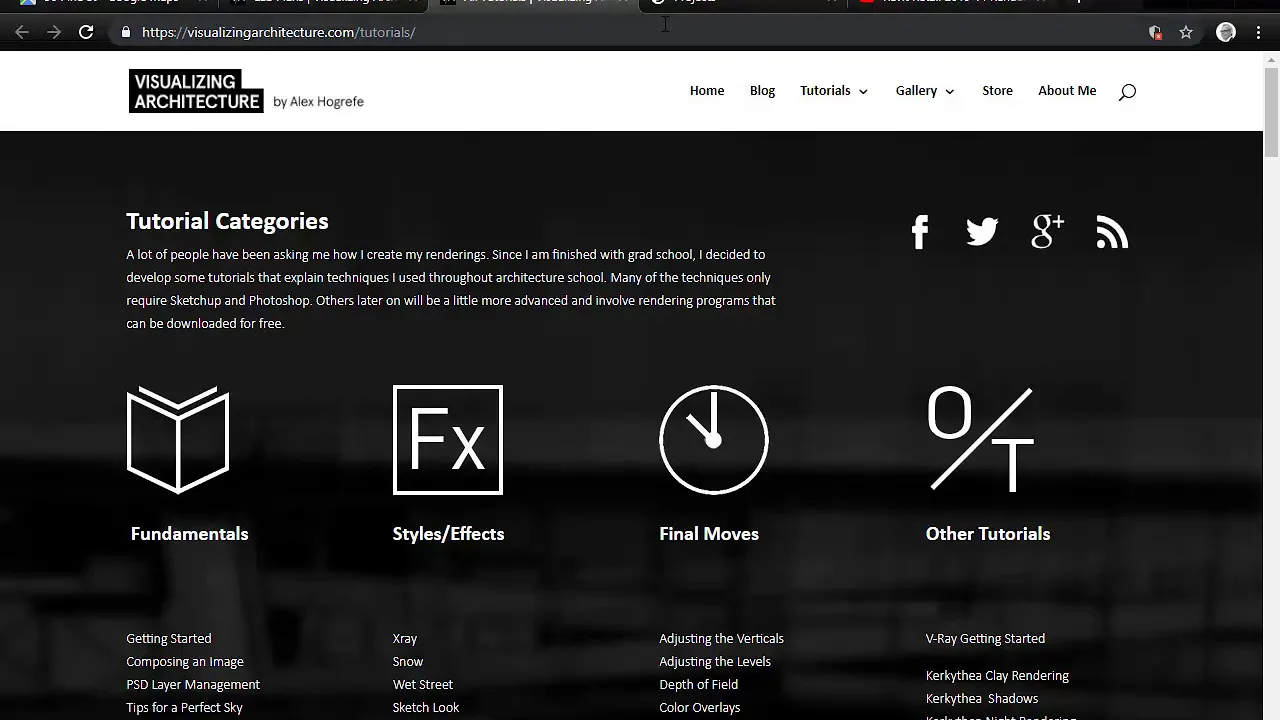1280x720 pixels.
Task: Click the Styles/Effects category heading
Action: pos(448,533)
